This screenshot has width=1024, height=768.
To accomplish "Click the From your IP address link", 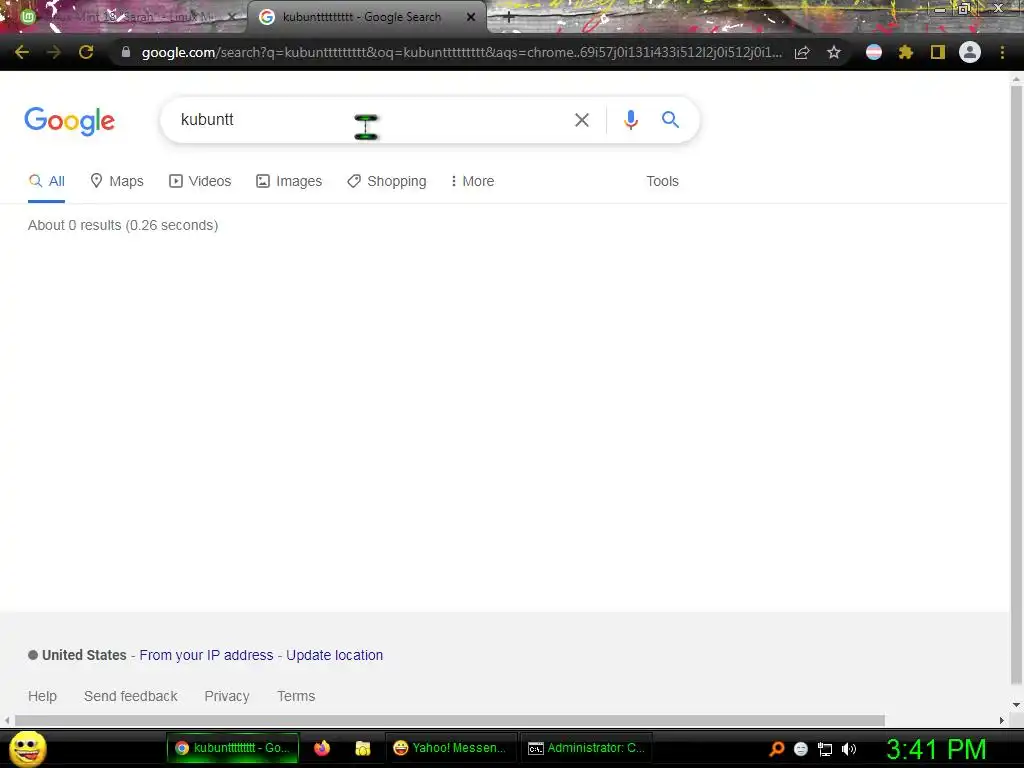I will tap(206, 655).
